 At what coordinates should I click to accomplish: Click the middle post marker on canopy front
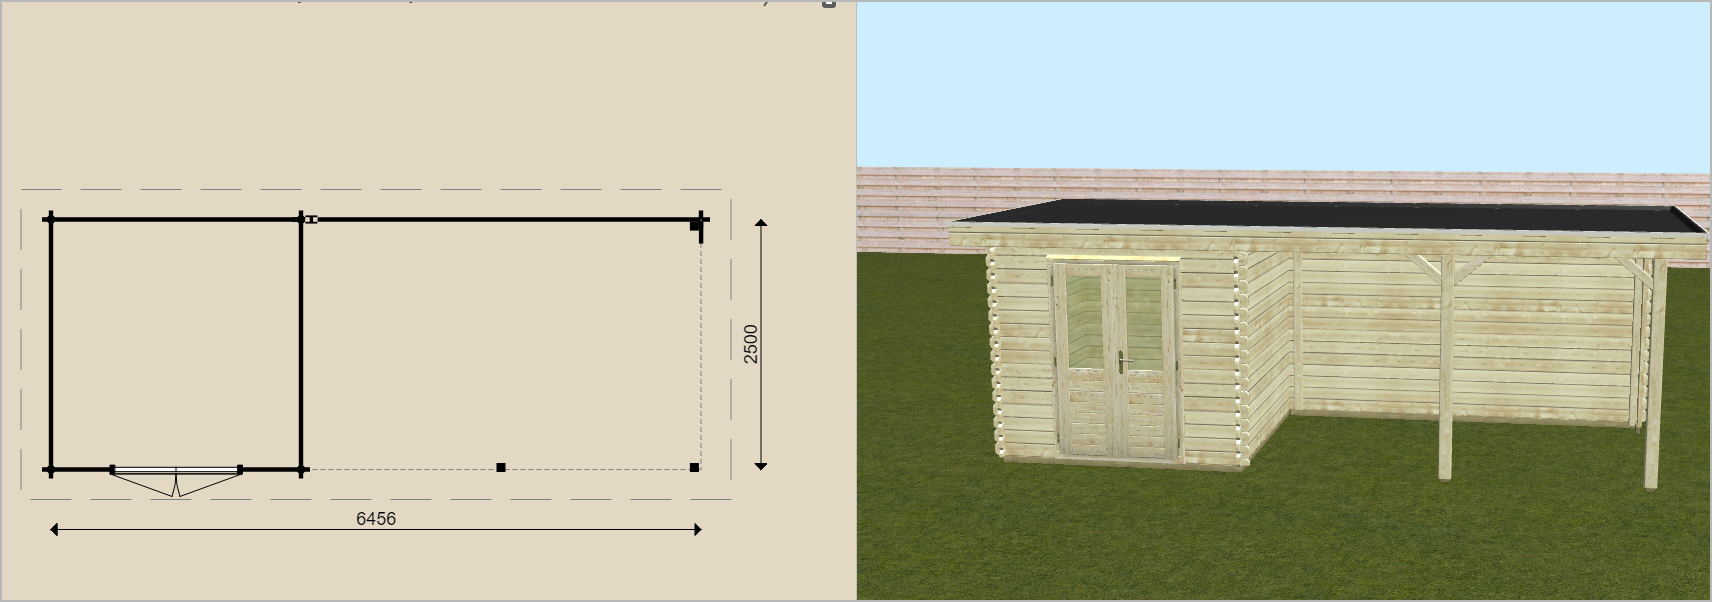[501, 467]
